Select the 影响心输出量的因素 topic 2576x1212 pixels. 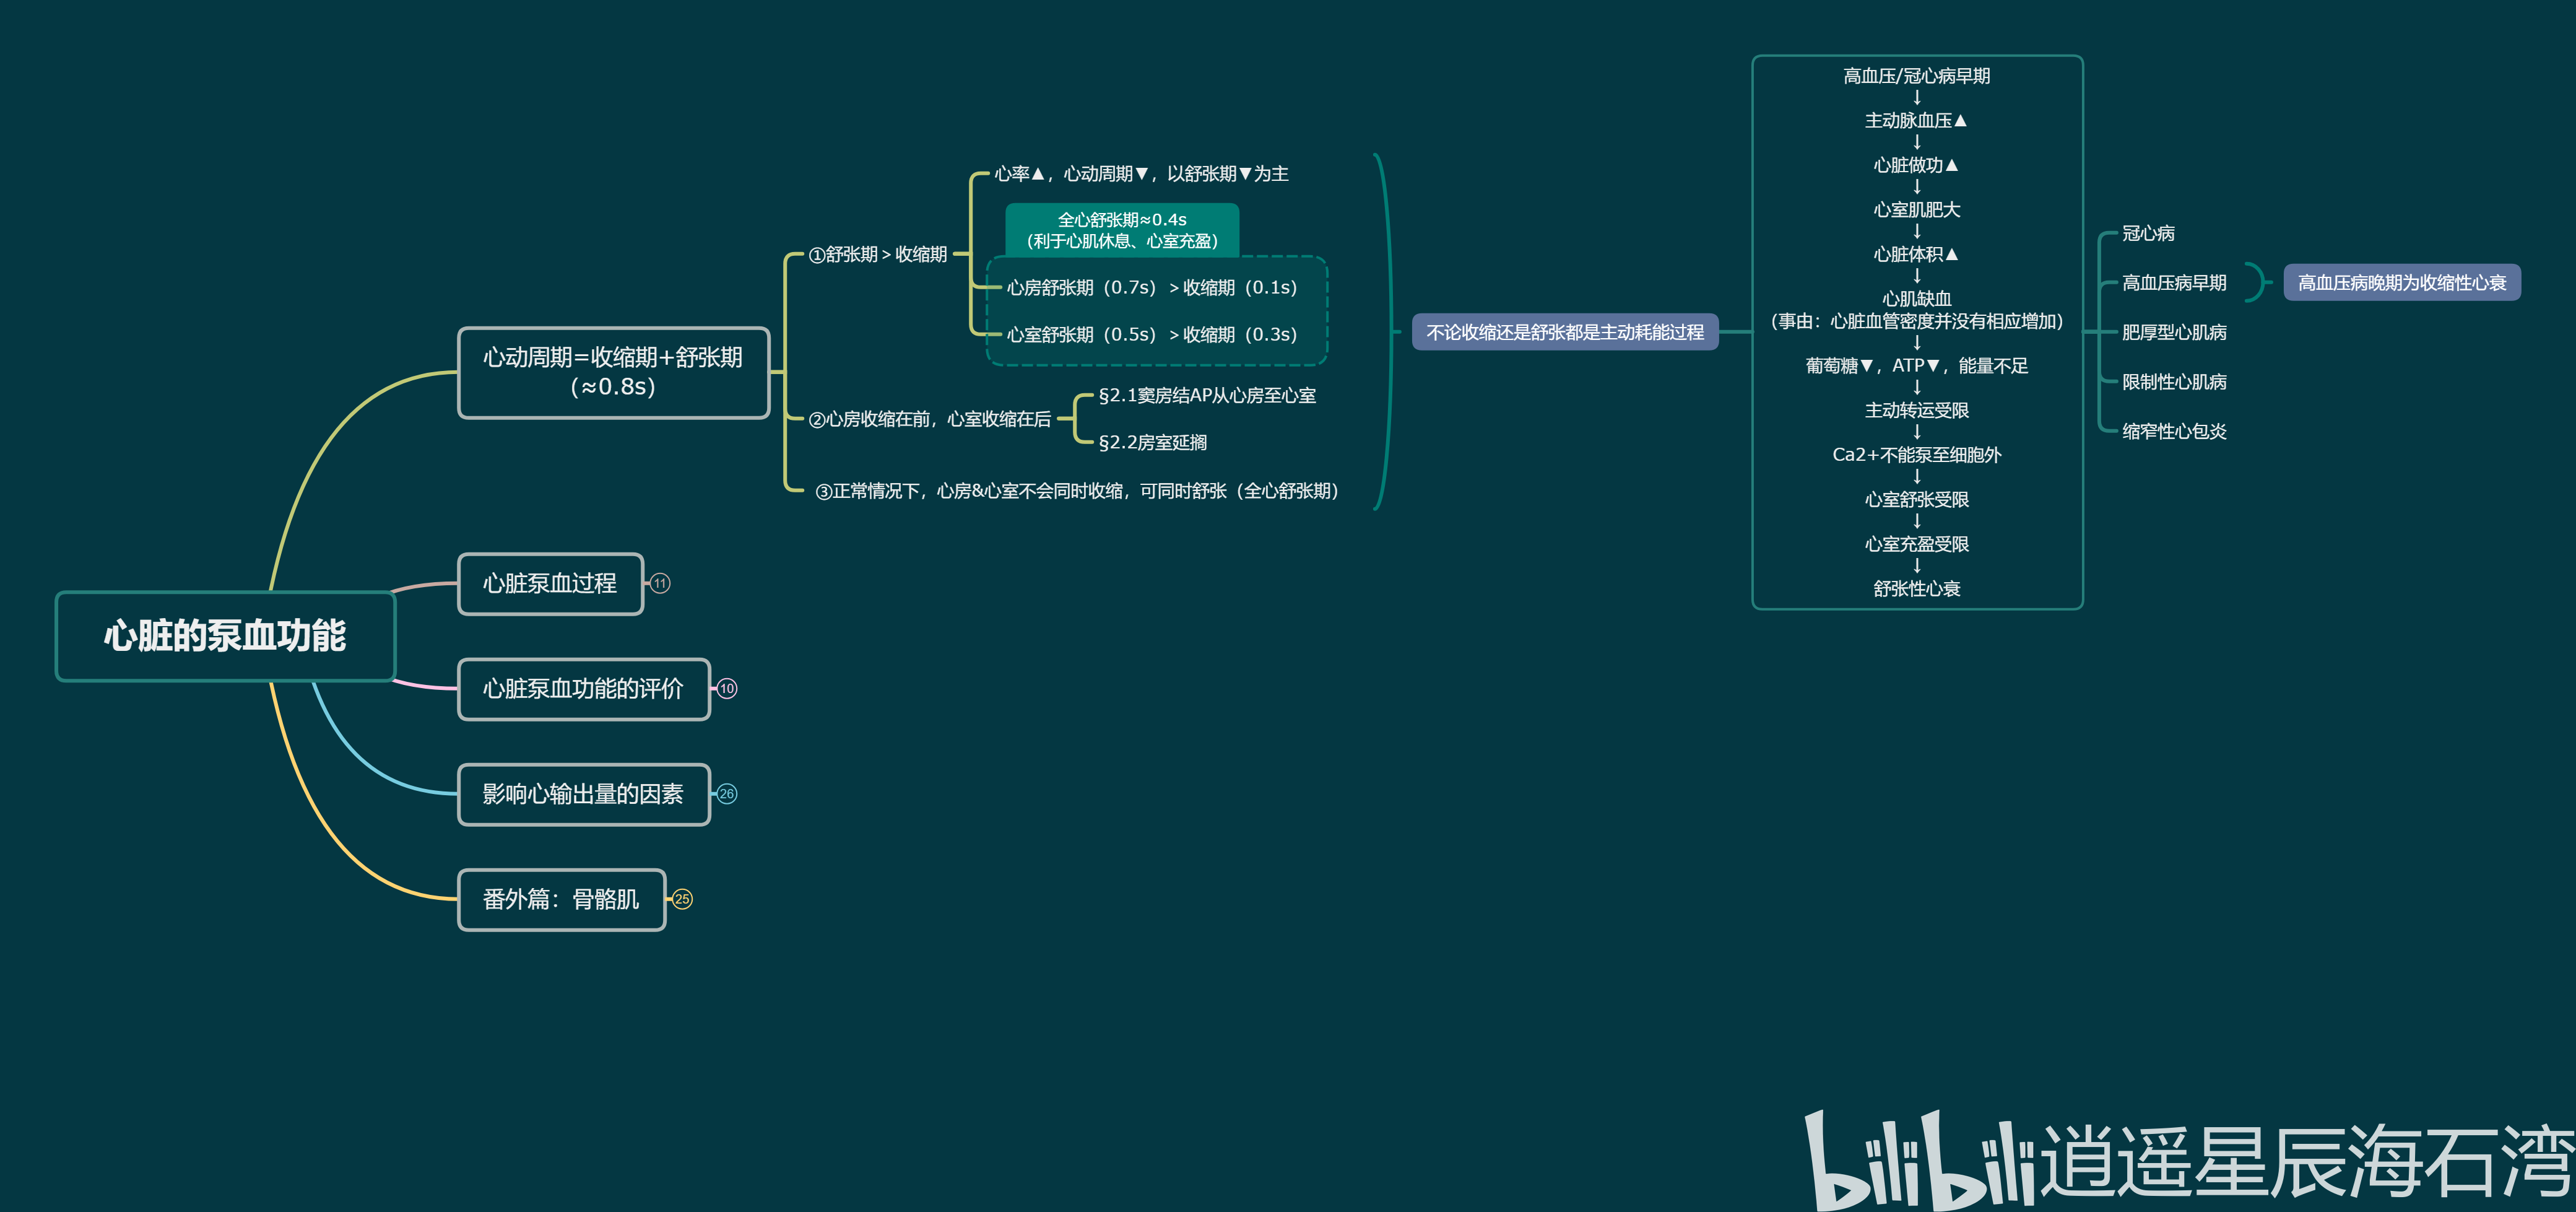click(x=583, y=794)
